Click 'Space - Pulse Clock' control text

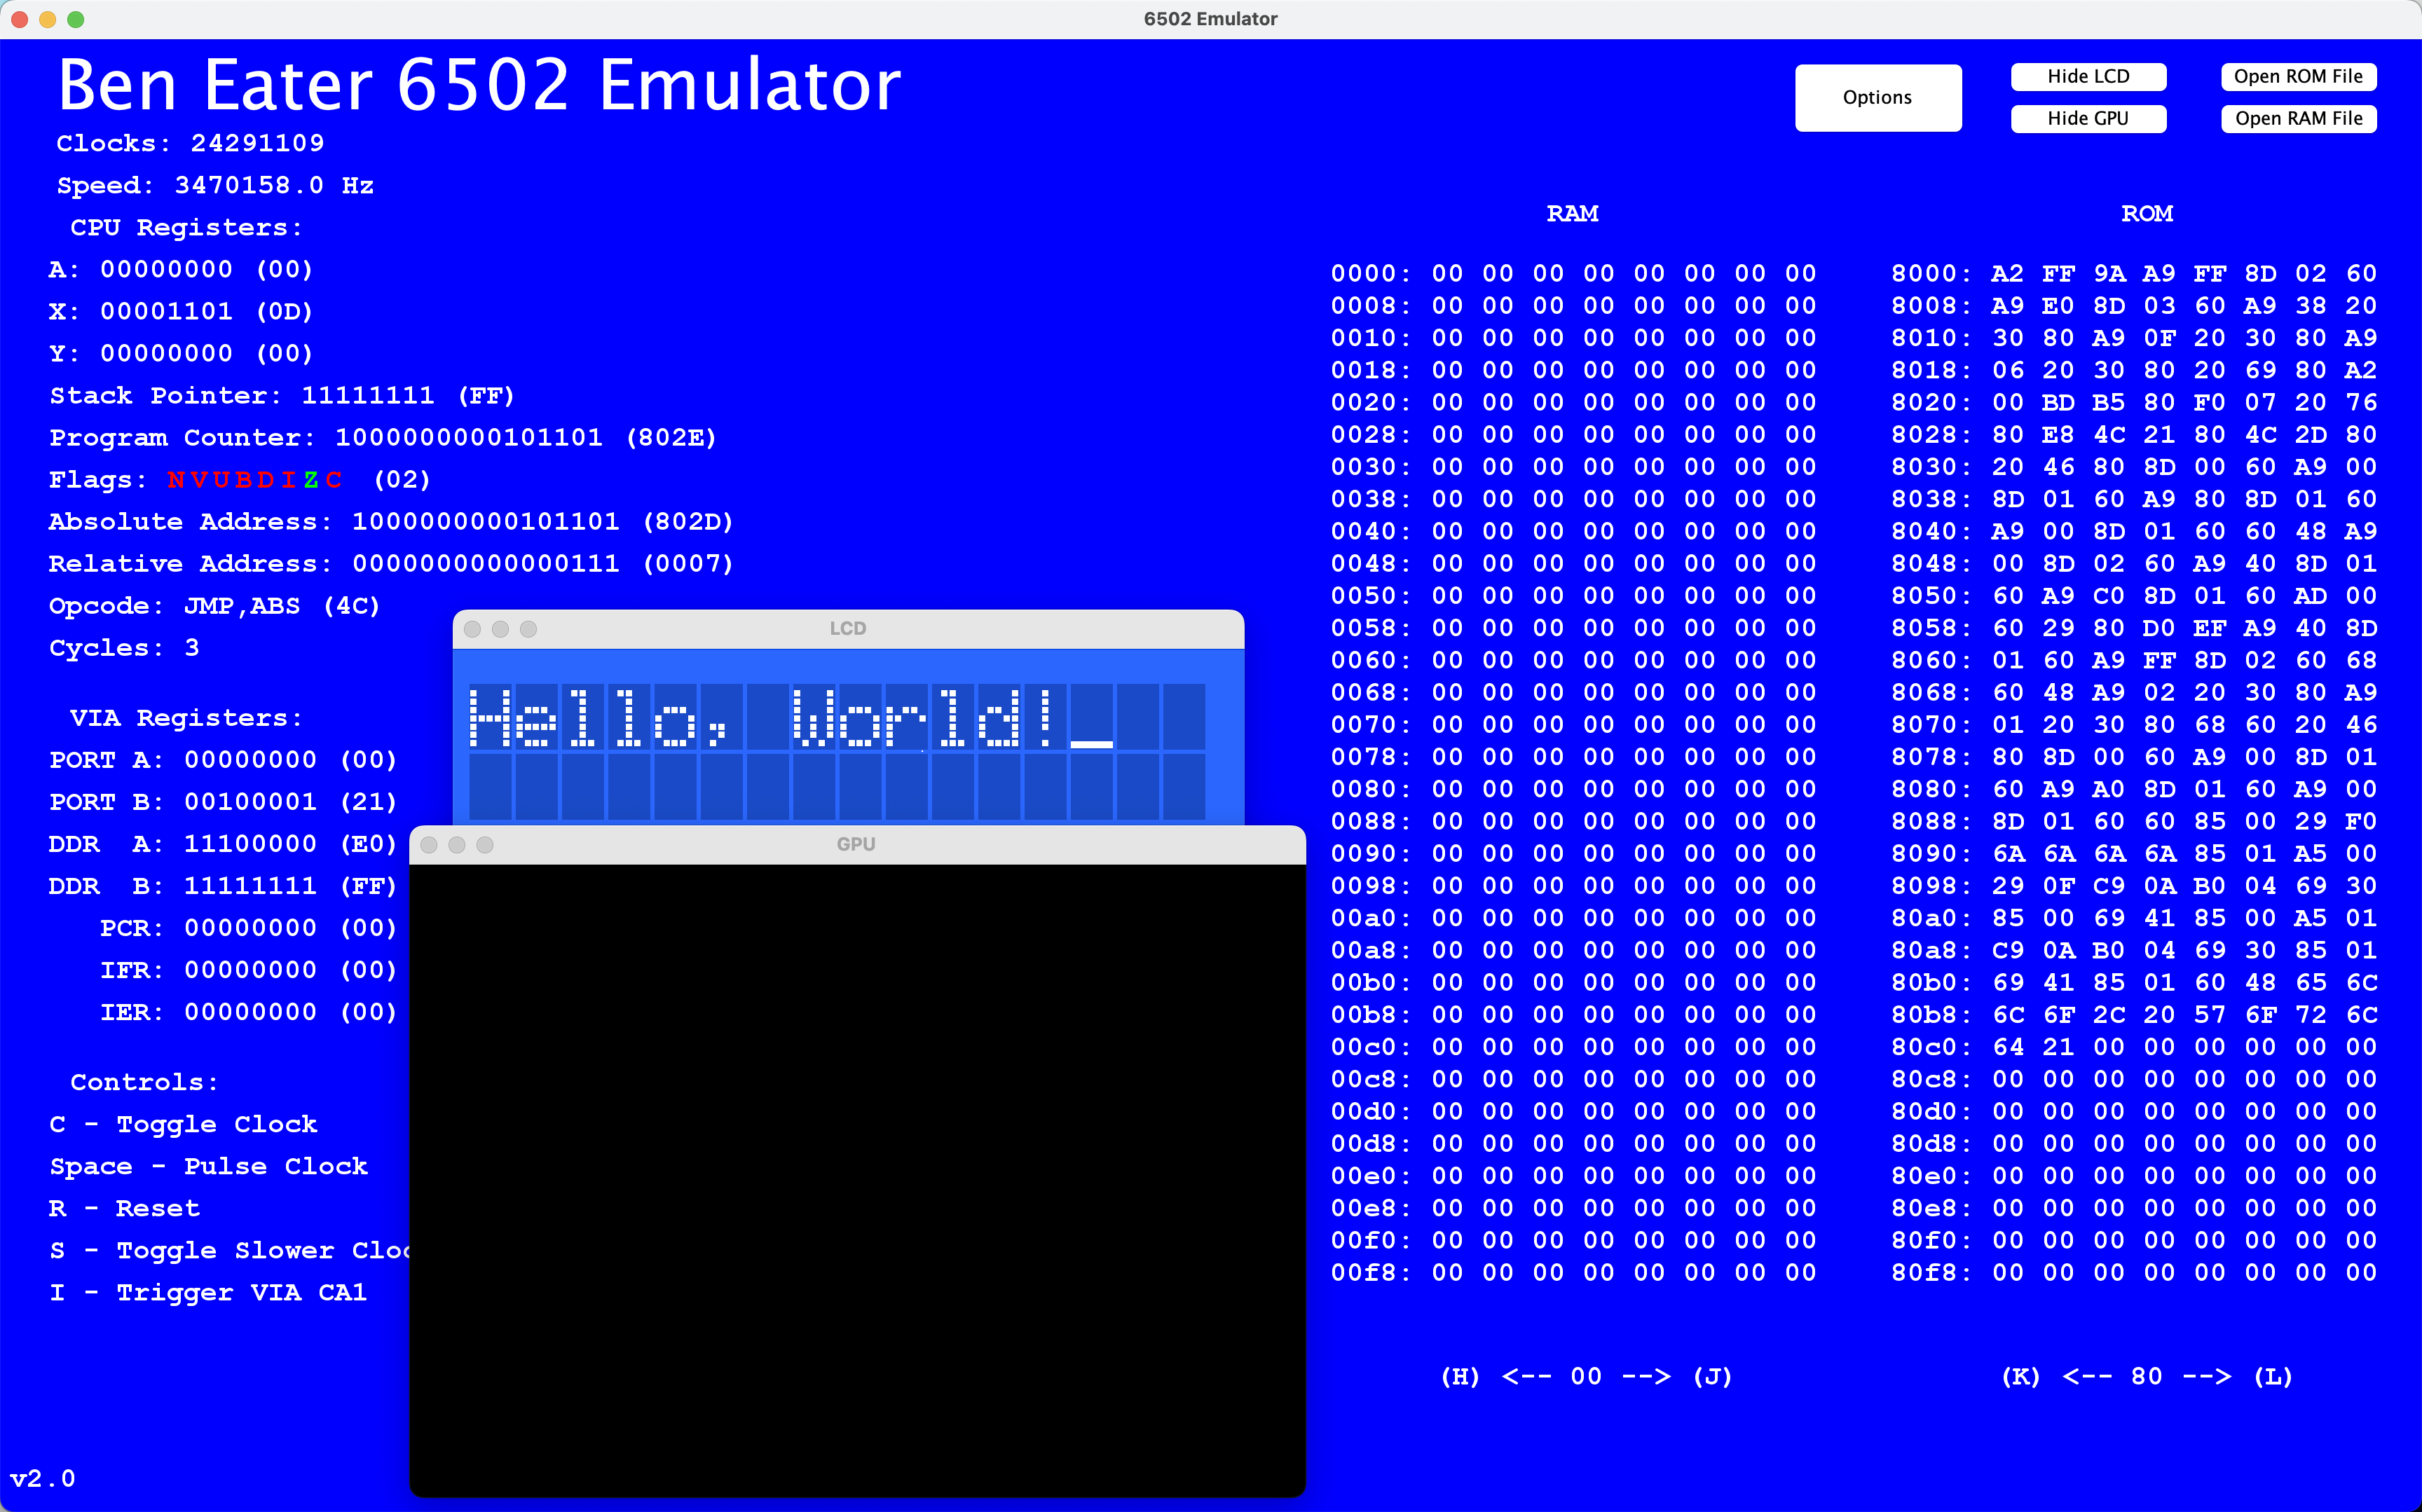tap(208, 1166)
